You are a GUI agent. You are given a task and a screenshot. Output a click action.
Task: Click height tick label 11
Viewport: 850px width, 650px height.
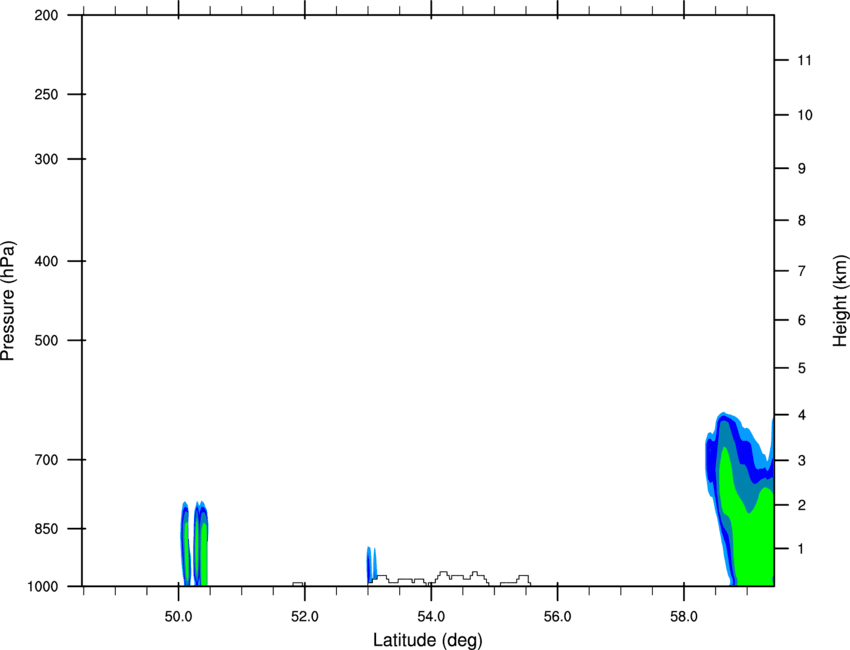pos(804,60)
